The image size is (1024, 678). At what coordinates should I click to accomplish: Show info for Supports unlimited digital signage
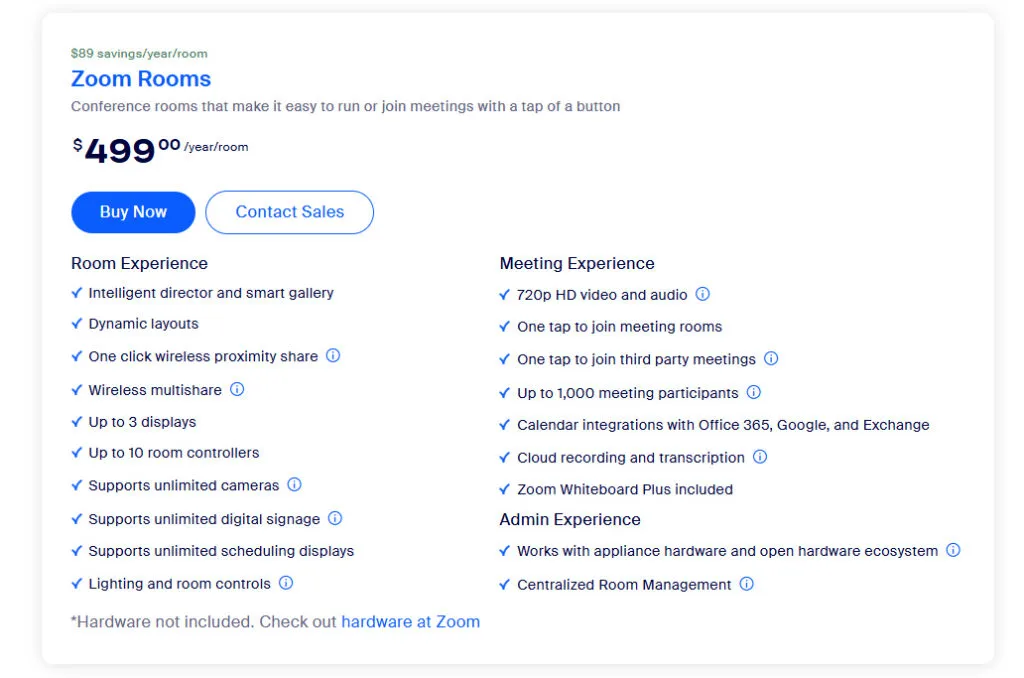click(335, 518)
